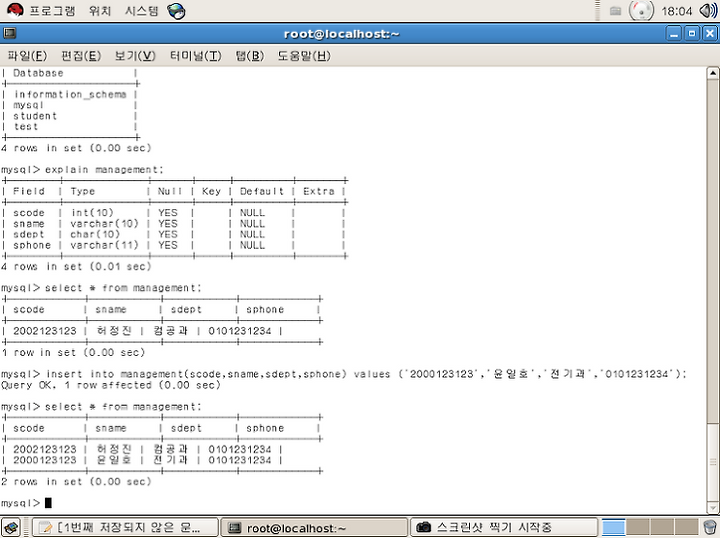Click the '2000123123' scode in last table
Screen dimensions: 720x538
click(x=45, y=460)
